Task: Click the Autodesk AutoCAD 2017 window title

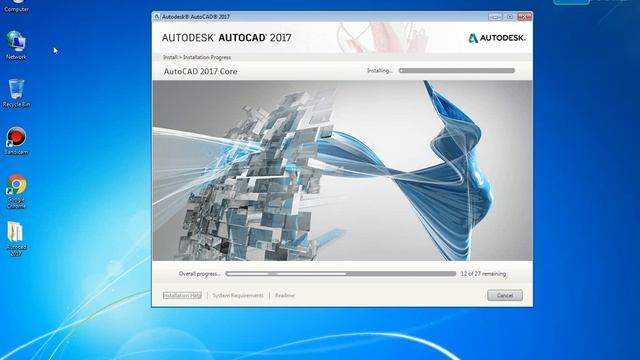Action: 196,17
